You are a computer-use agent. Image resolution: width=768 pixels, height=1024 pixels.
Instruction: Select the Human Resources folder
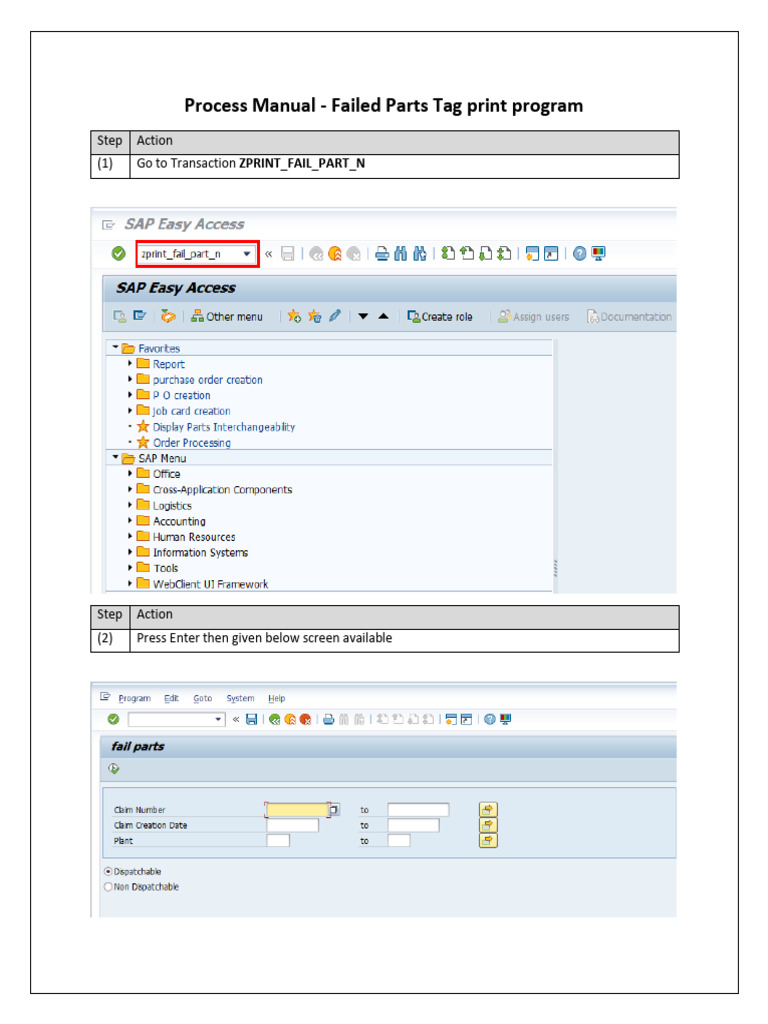(194, 537)
